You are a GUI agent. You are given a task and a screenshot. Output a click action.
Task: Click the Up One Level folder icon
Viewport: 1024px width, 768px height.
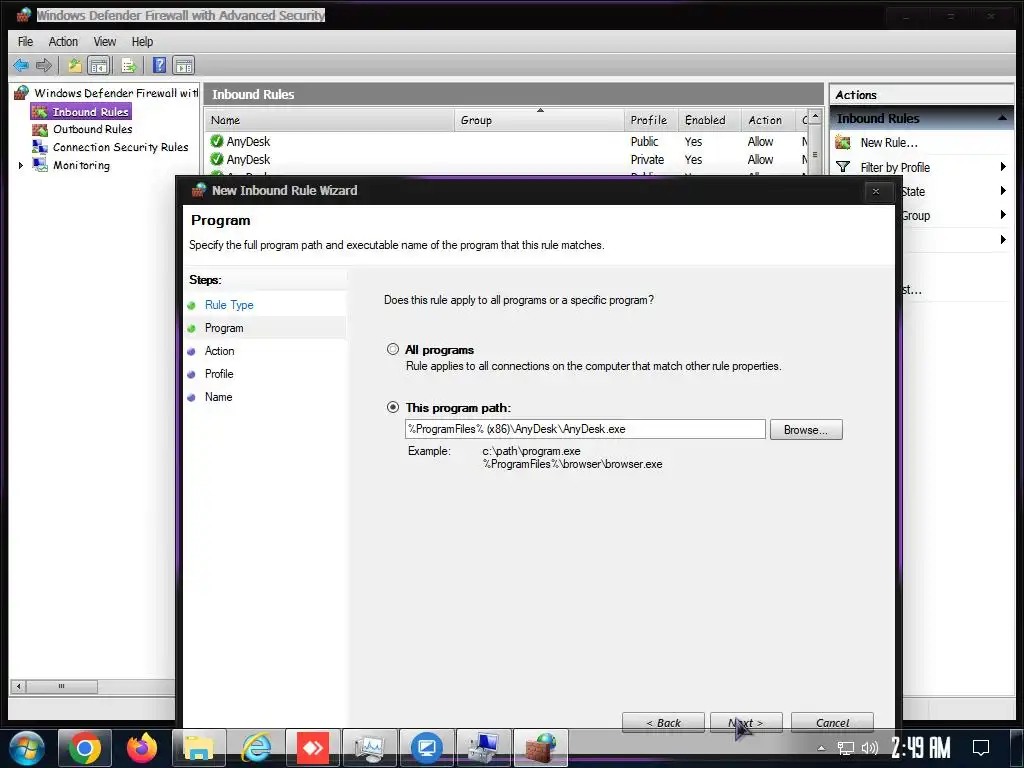[74, 65]
